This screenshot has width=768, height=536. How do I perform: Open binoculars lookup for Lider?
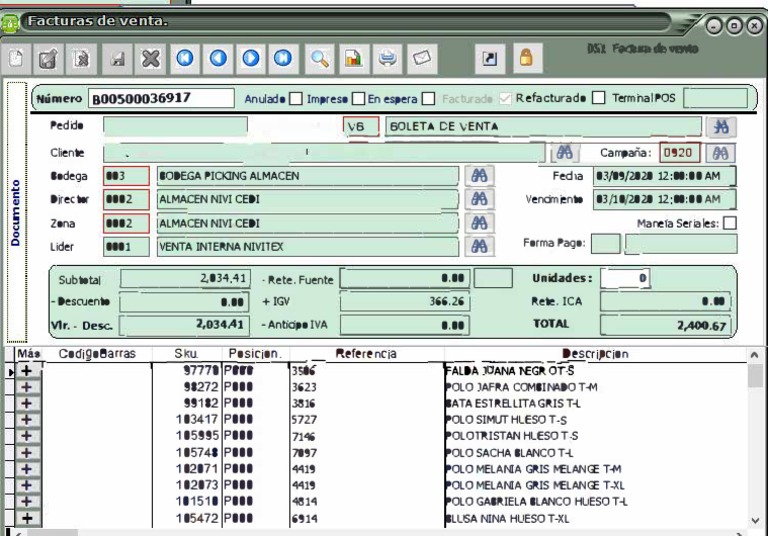479,246
